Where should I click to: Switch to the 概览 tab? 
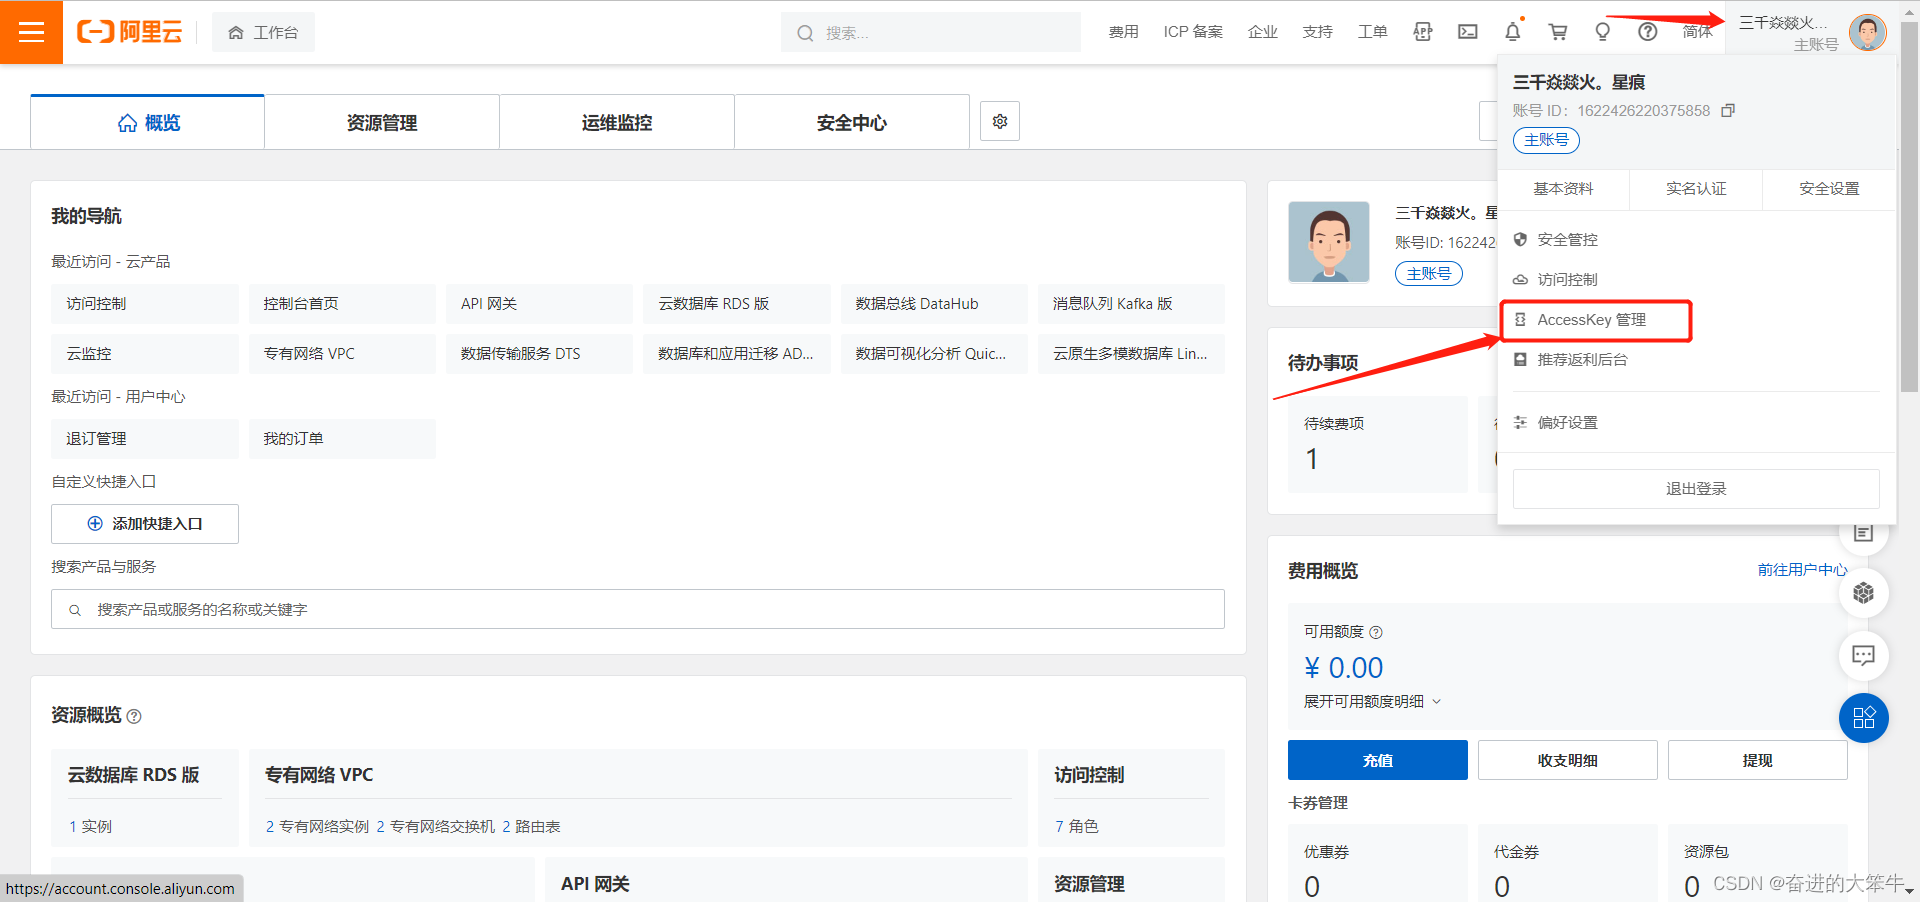[x=148, y=122]
